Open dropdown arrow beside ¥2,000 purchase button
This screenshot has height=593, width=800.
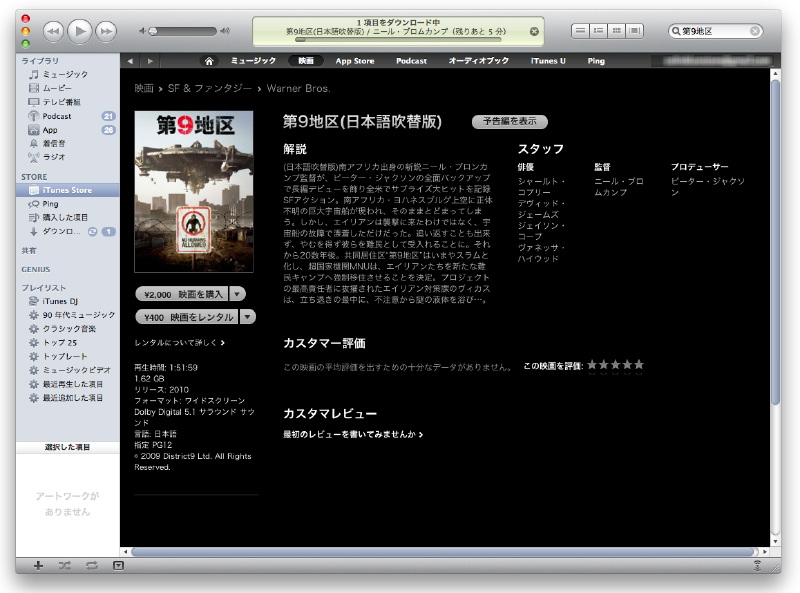pos(237,293)
